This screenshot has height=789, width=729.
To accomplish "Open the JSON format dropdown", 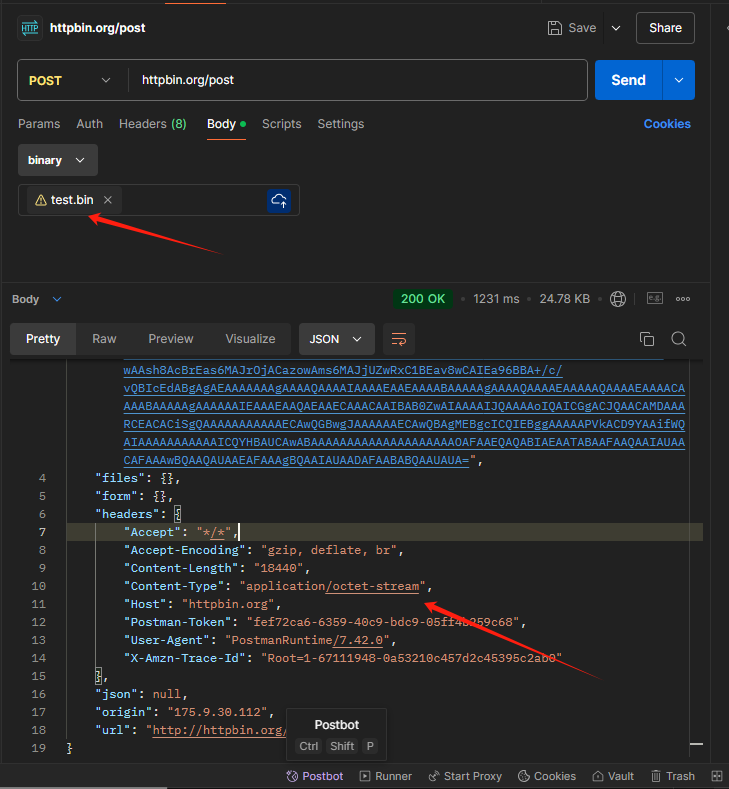I will [x=336, y=339].
